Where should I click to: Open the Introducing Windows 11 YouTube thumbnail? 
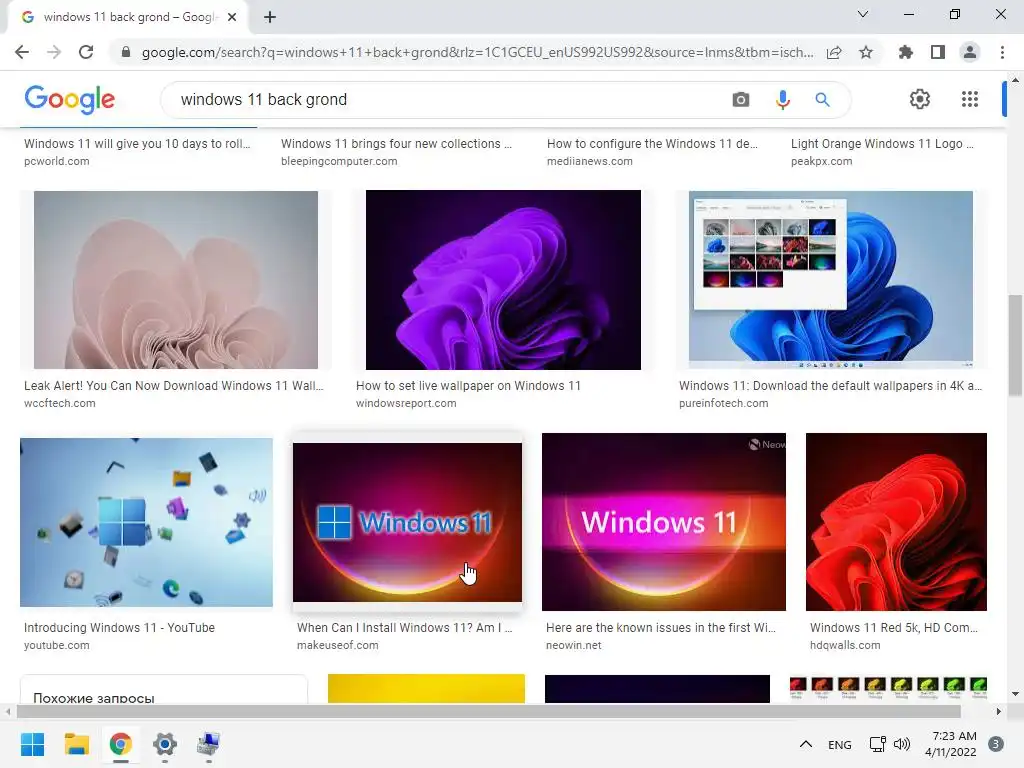tap(146, 522)
